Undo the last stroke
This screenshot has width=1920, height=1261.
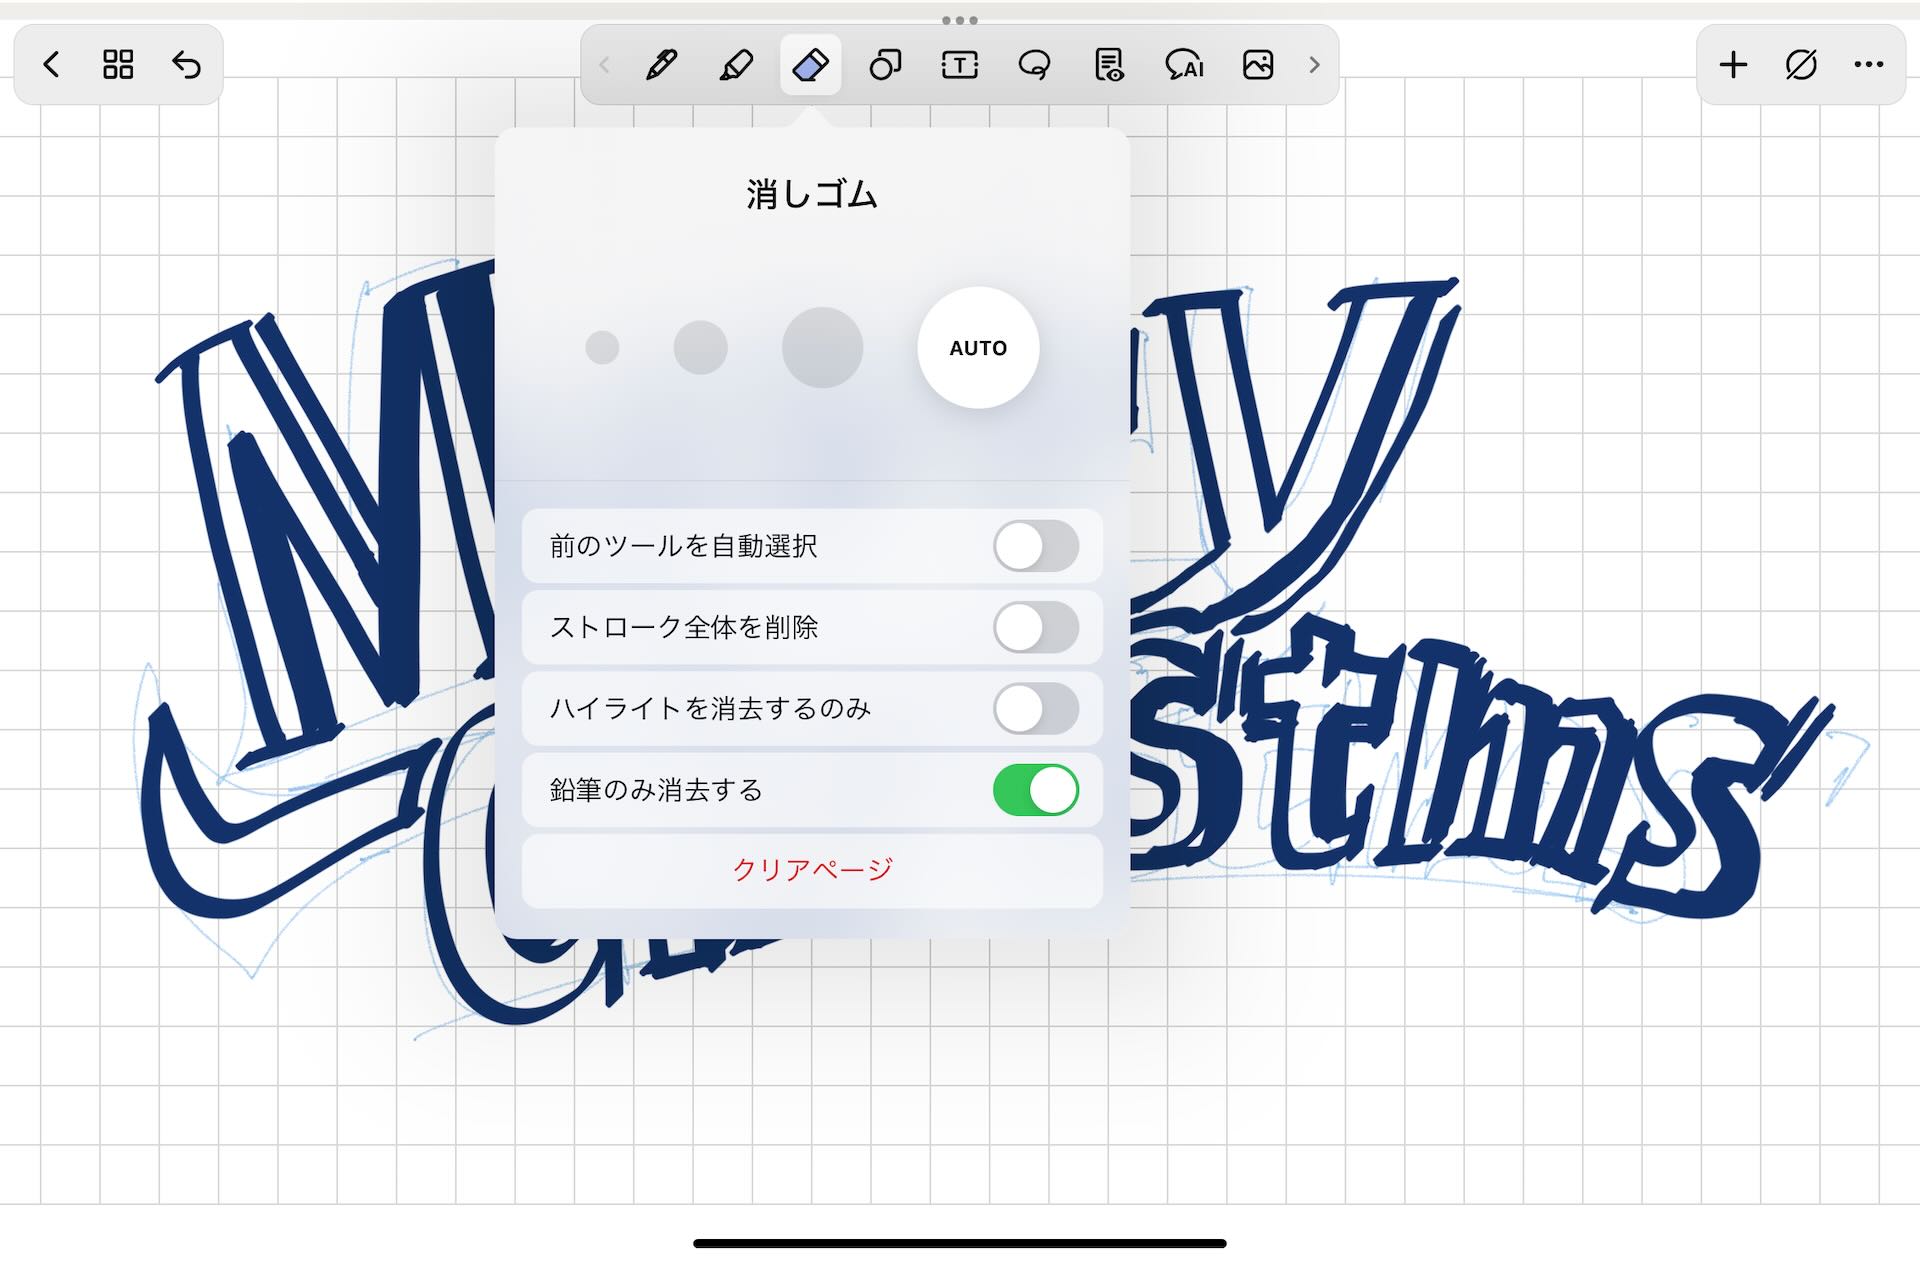point(186,65)
